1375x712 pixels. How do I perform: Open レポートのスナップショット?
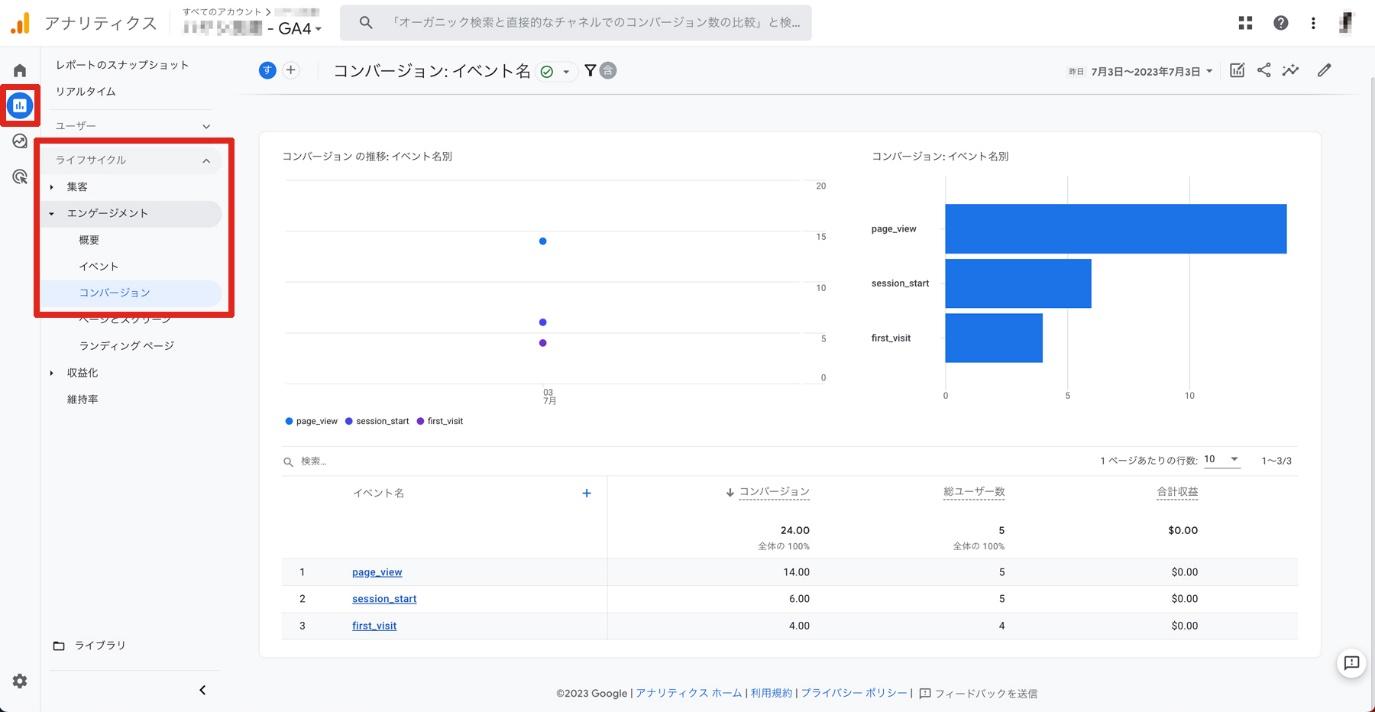click(122, 65)
